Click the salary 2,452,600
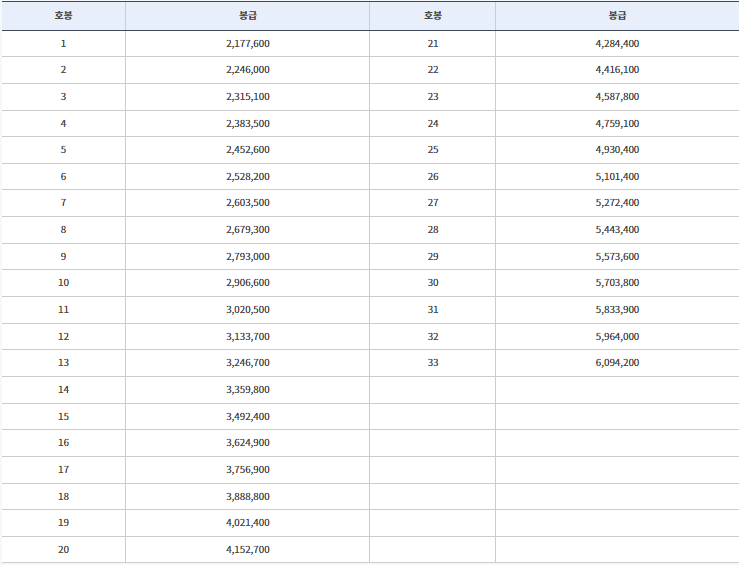The image size is (739, 565). tap(248, 150)
